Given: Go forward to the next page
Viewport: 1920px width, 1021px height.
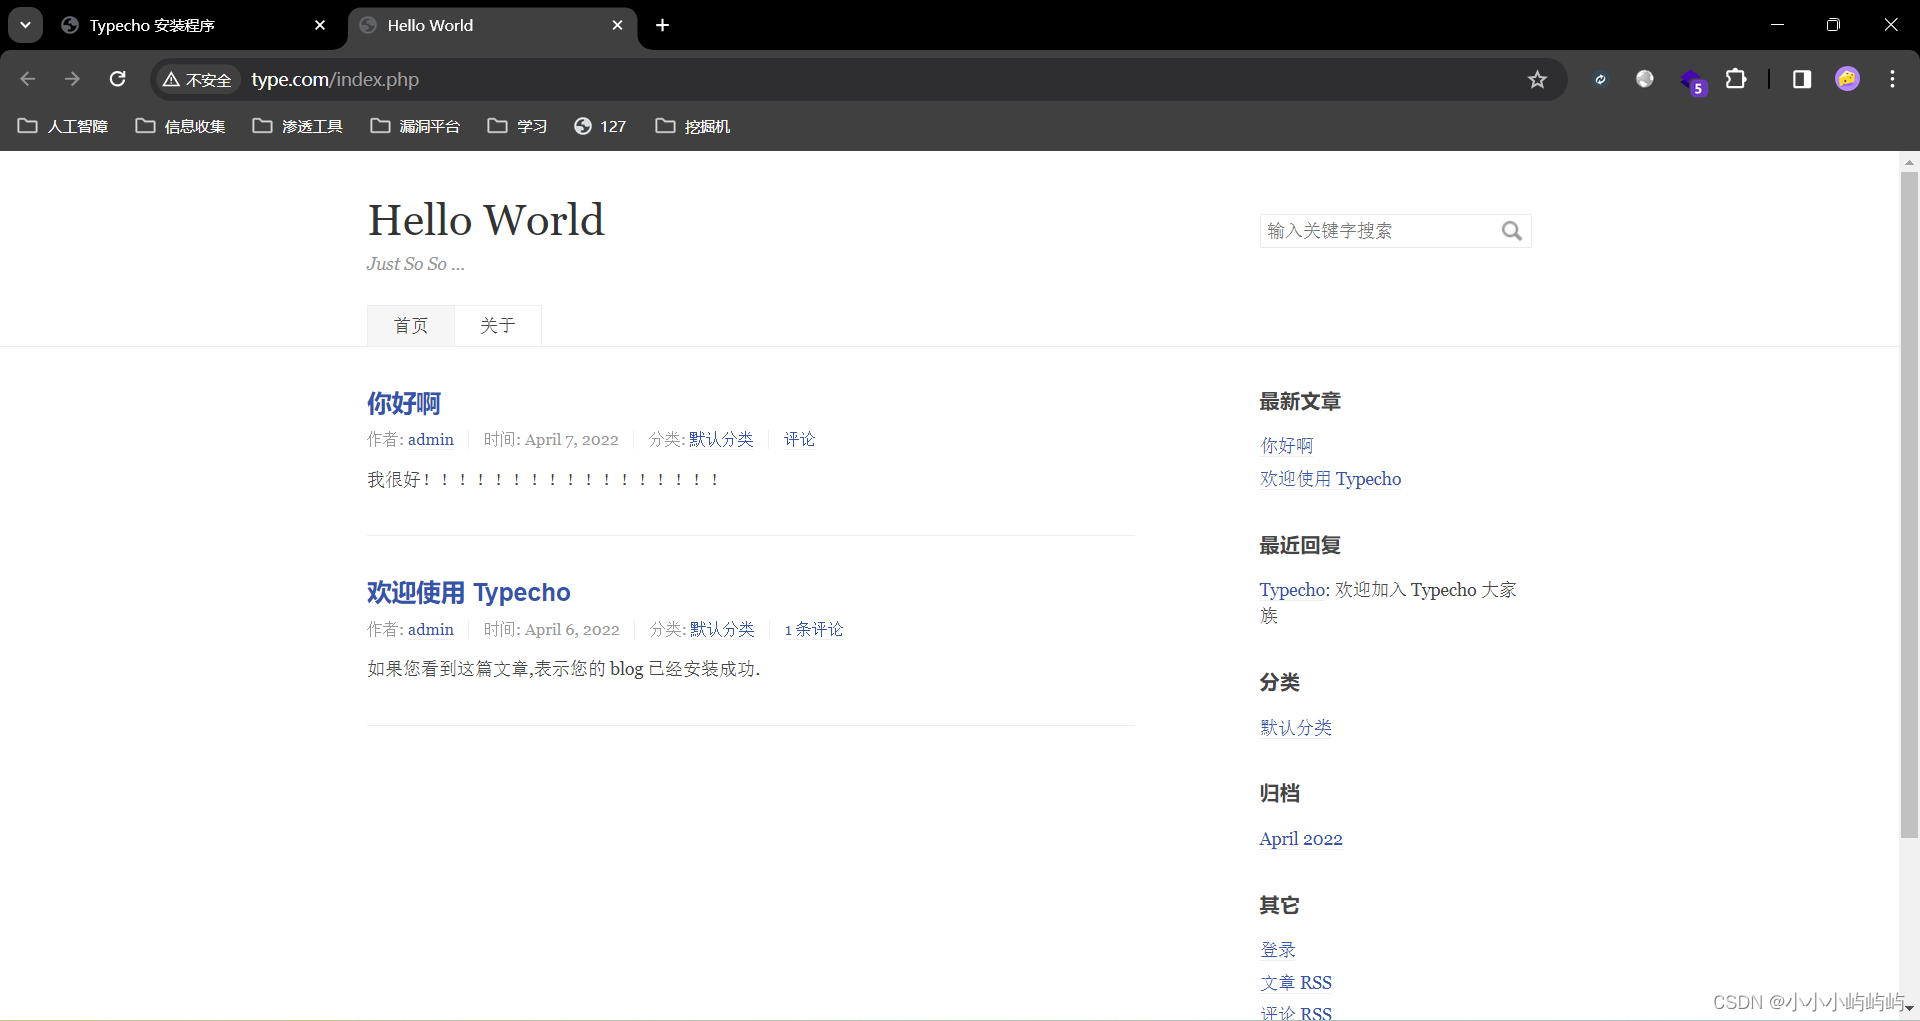Looking at the screenshot, I should pyautogui.click(x=72, y=79).
